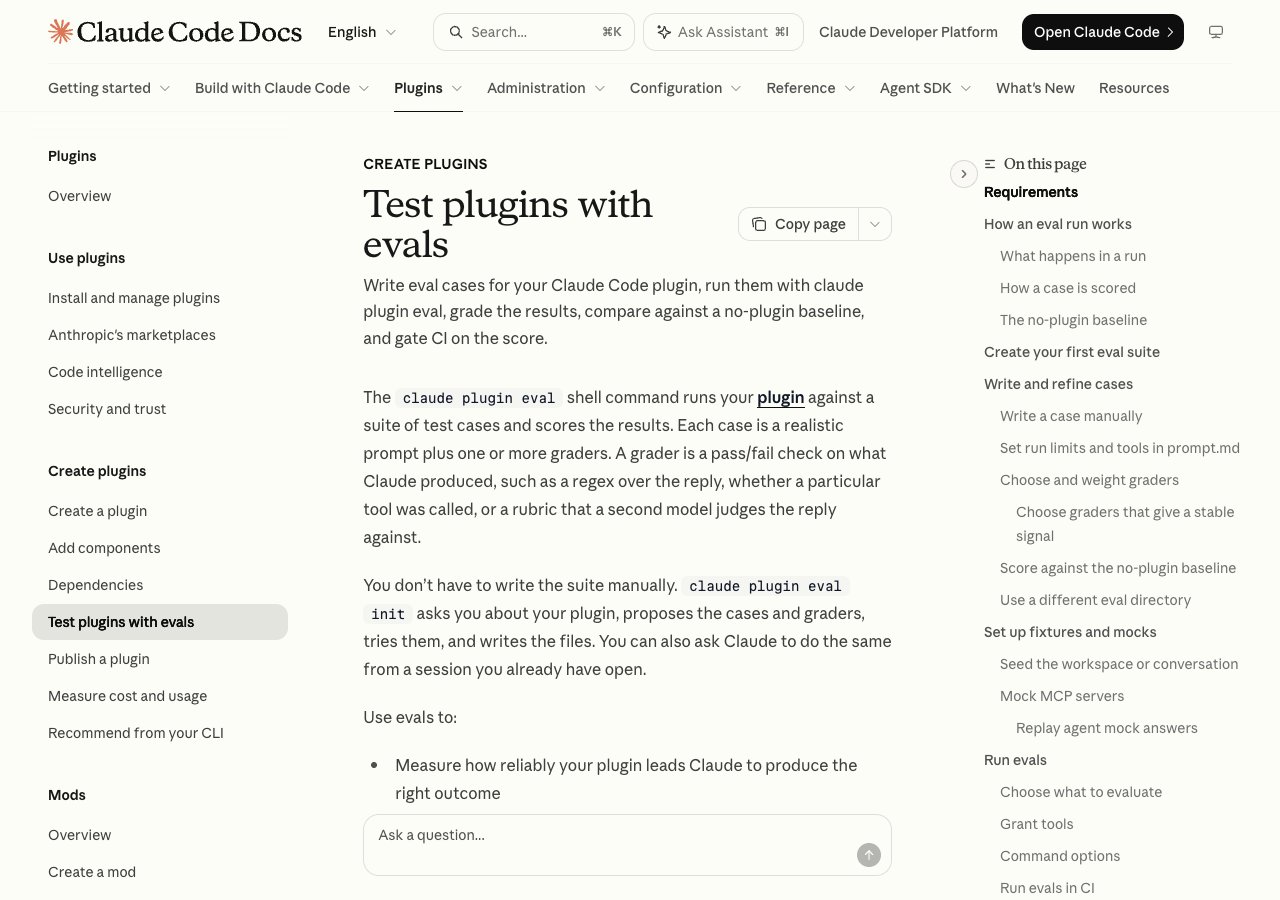Click the copy icon in Copy page

760,224
